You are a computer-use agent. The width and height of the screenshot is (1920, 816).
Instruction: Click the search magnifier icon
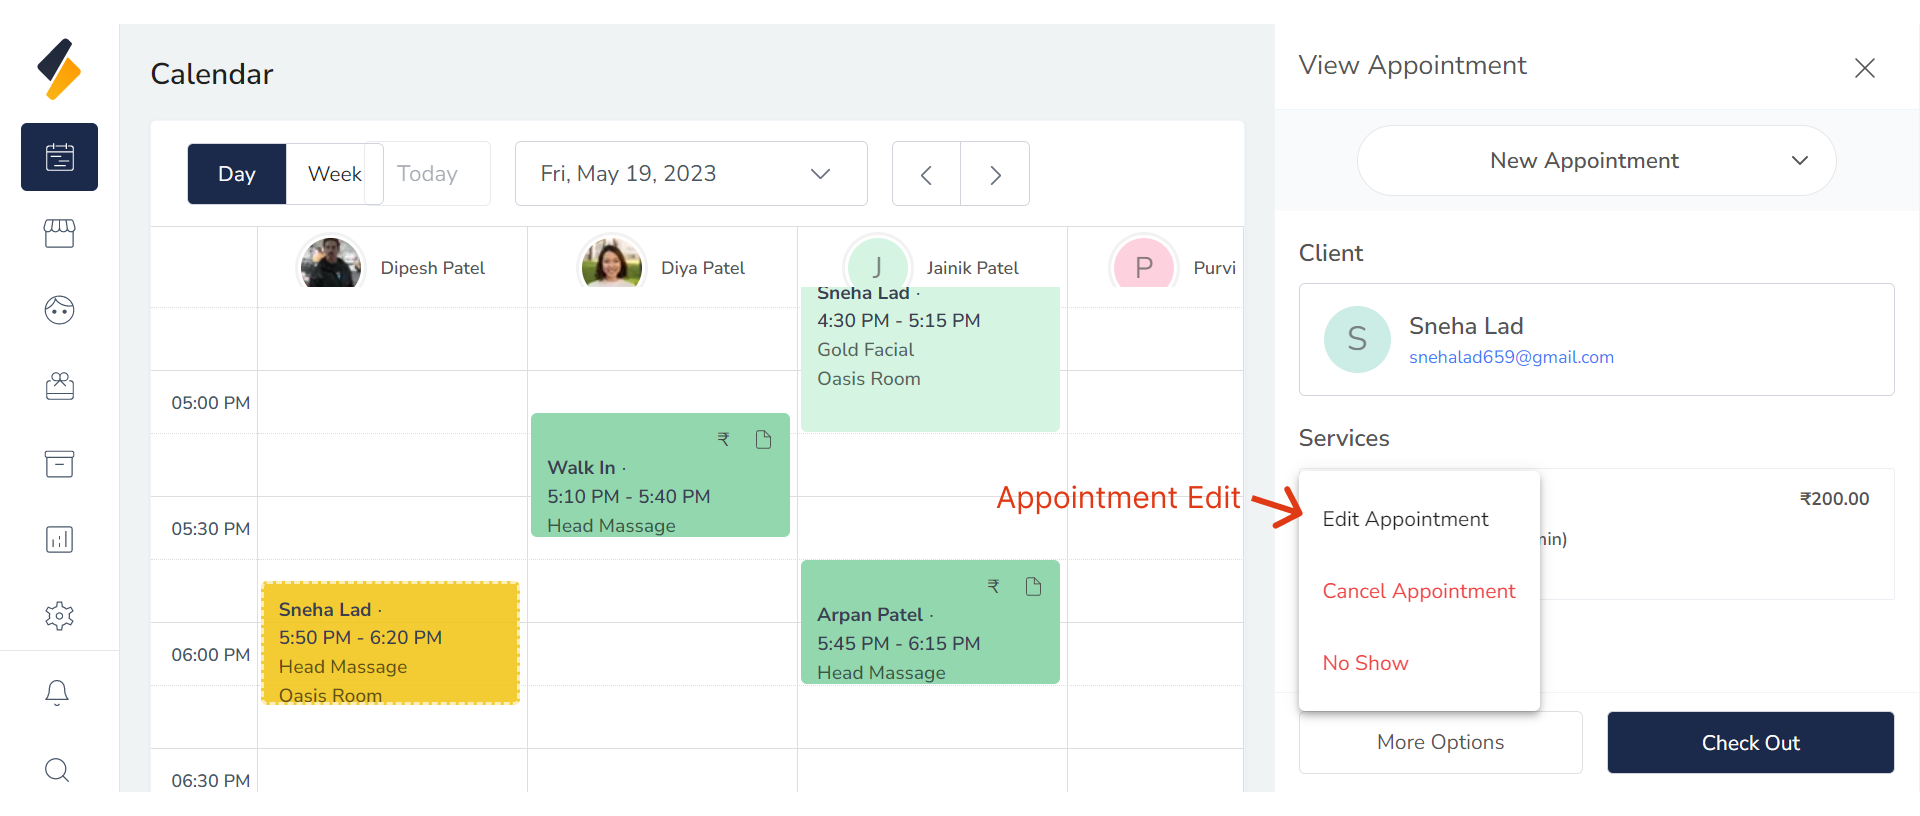pos(57,770)
